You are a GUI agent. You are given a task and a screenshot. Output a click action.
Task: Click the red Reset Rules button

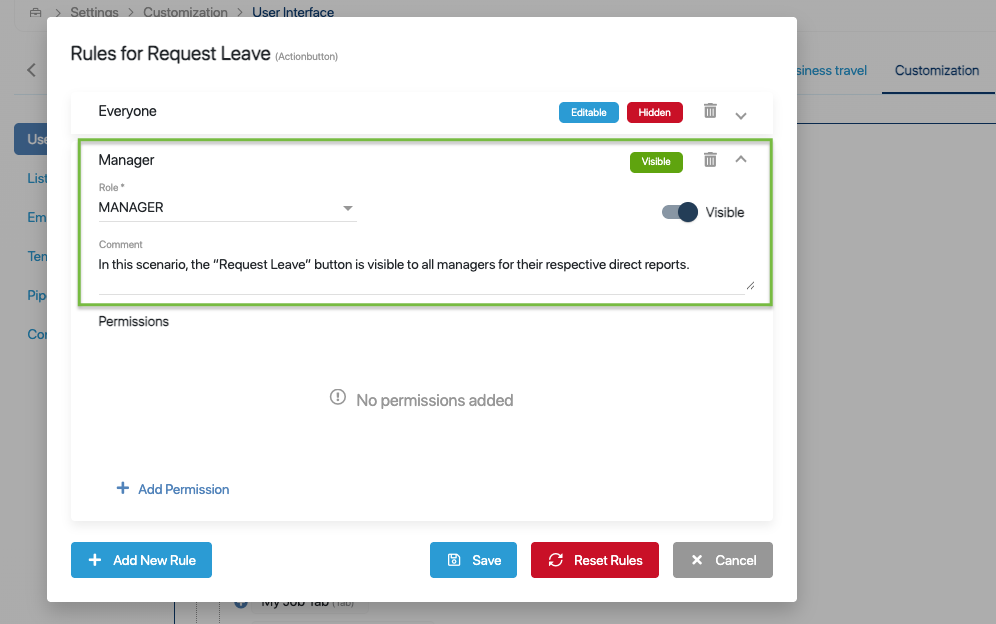click(x=595, y=560)
